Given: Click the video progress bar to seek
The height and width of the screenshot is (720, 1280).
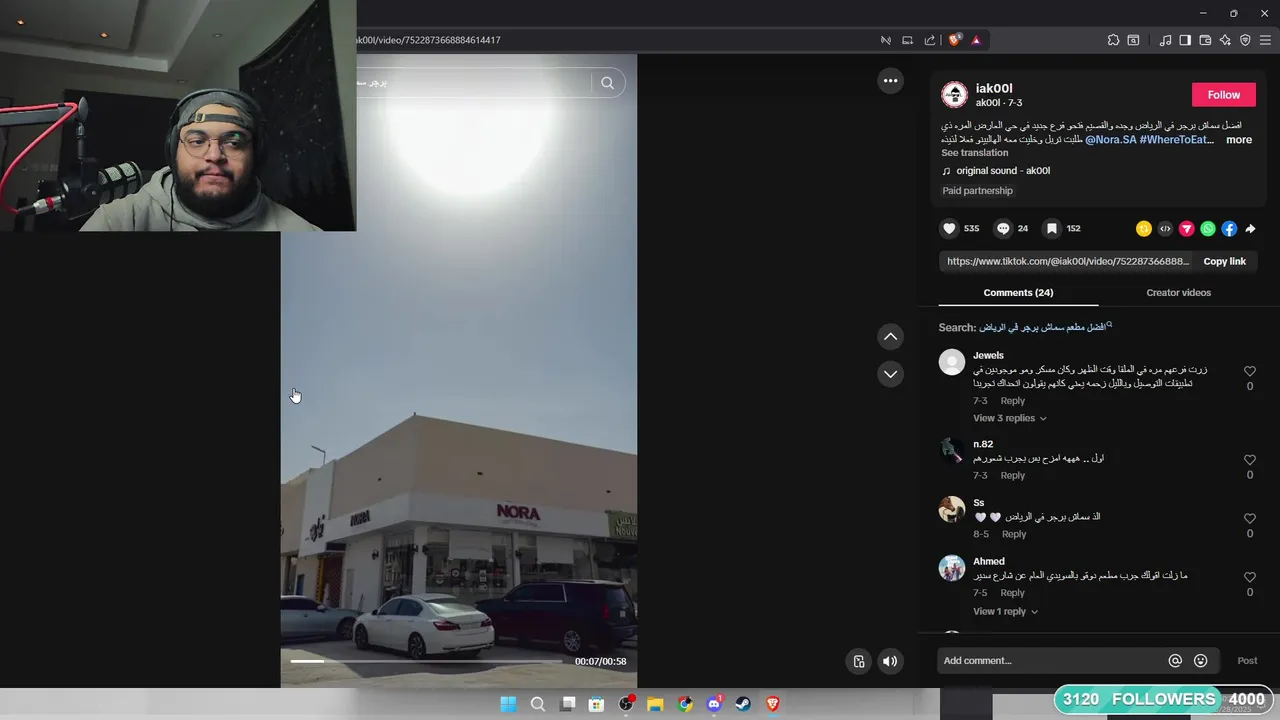Looking at the screenshot, I should [x=427, y=661].
